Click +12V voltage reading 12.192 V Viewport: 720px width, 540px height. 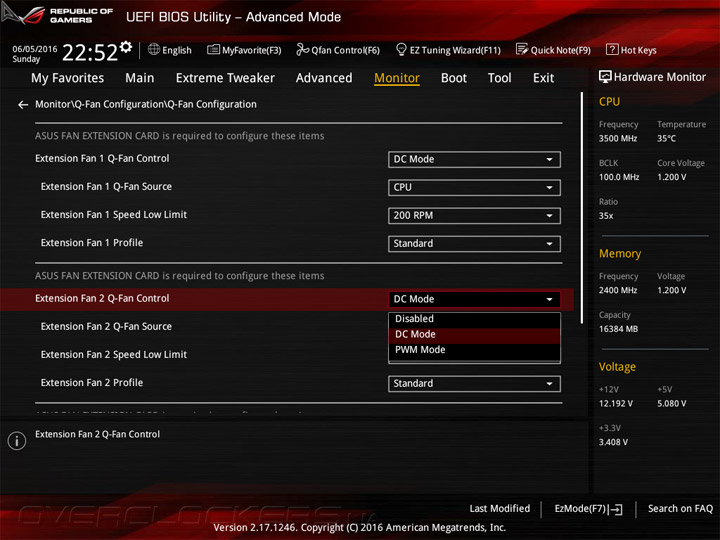[x=615, y=404]
